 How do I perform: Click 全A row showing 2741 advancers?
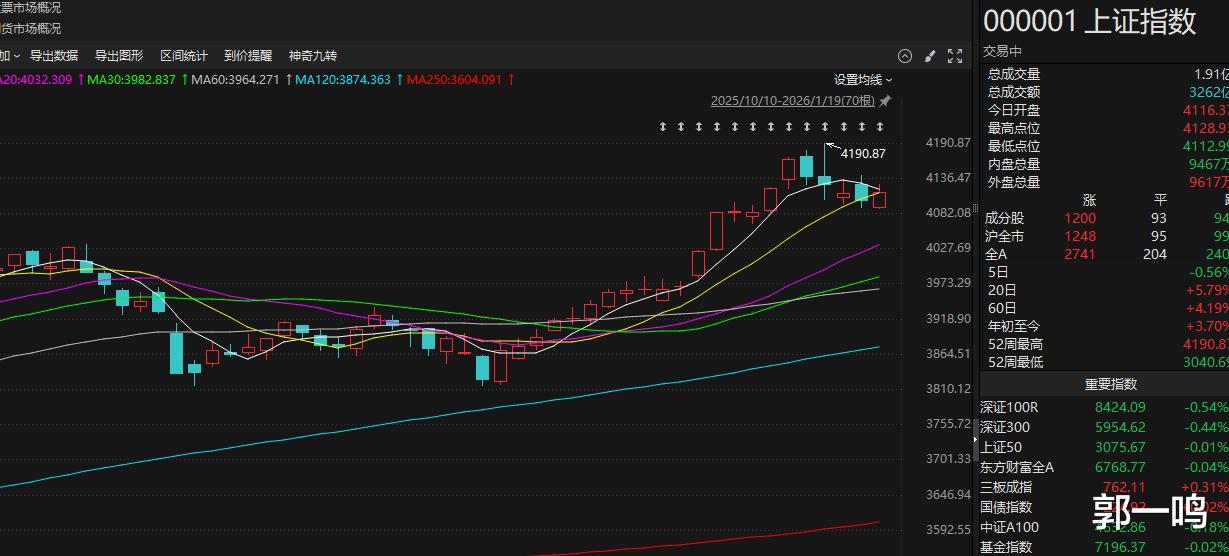(x=1104, y=254)
